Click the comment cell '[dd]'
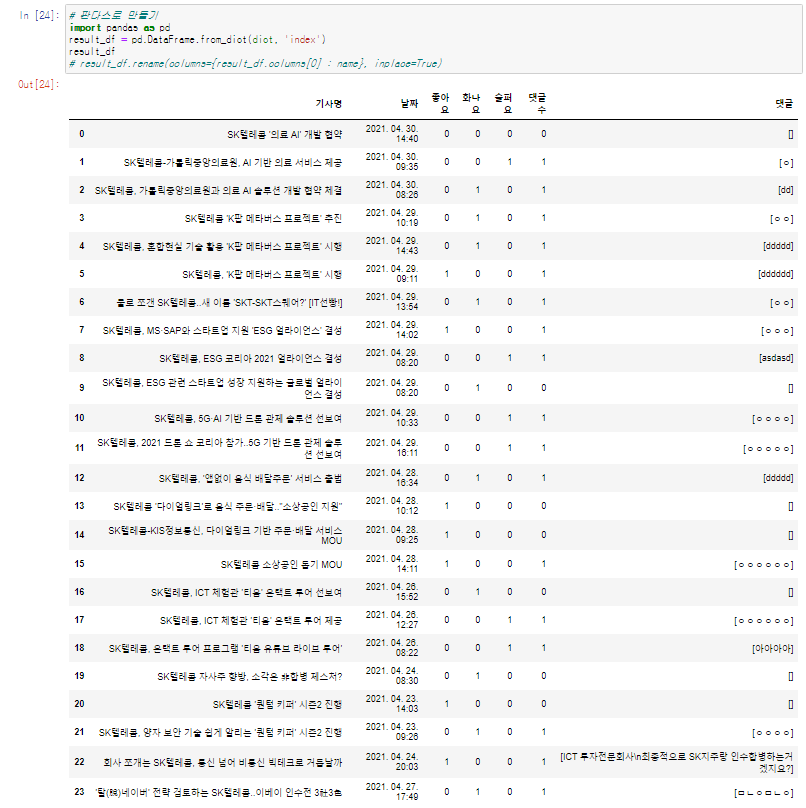This screenshot has height=808, width=806. click(x=786, y=190)
